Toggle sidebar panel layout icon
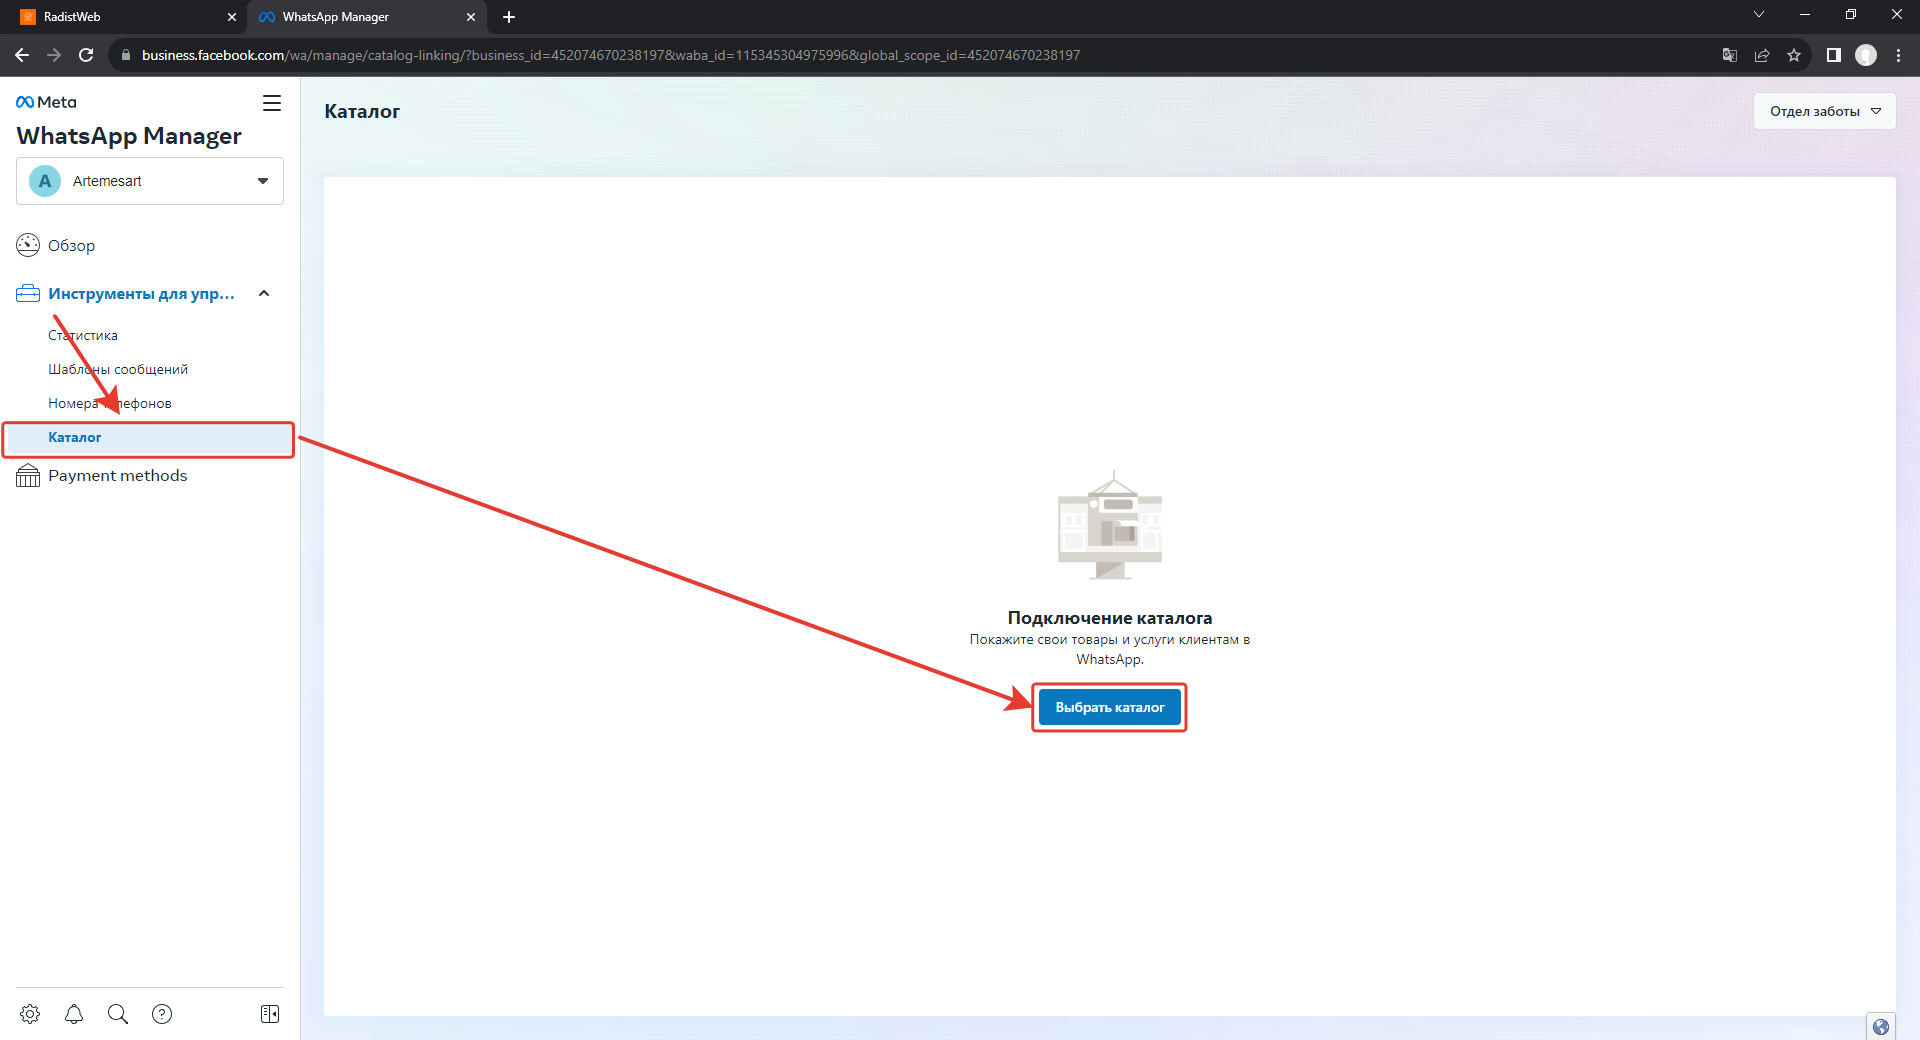The image size is (1920, 1040). click(x=270, y=1014)
